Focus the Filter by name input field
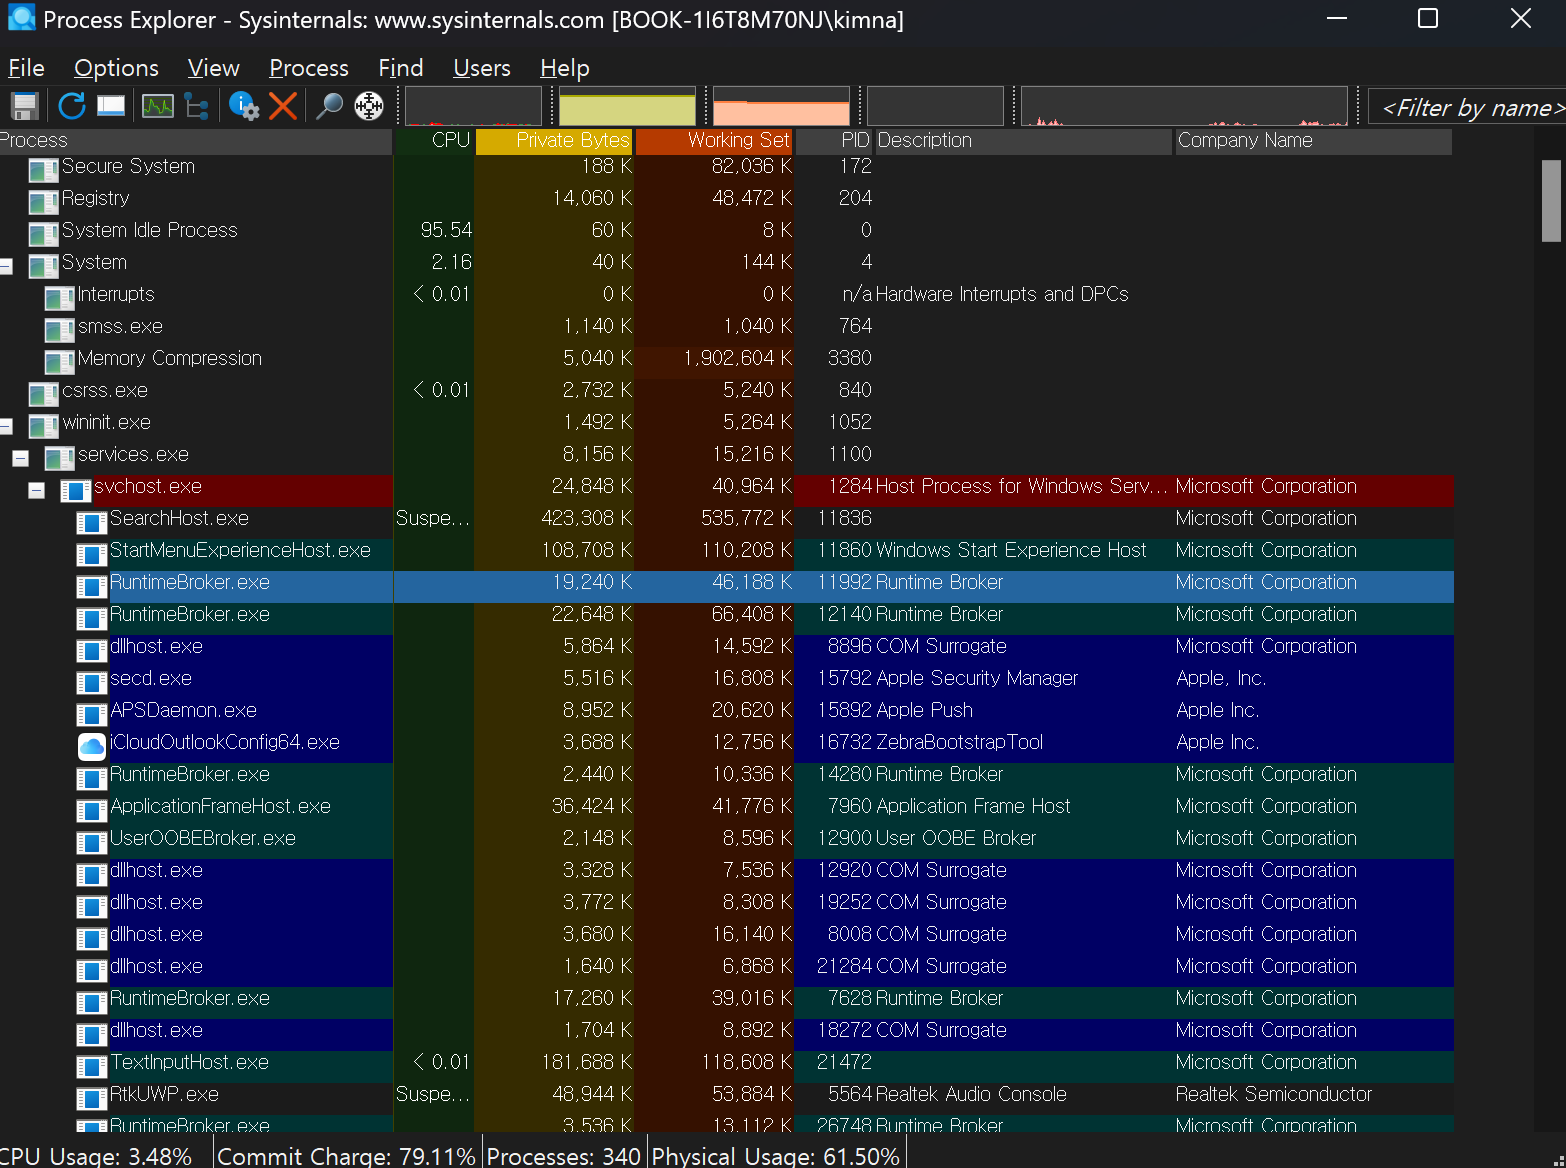The image size is (1566, 1168). (x=1466, y=107)
